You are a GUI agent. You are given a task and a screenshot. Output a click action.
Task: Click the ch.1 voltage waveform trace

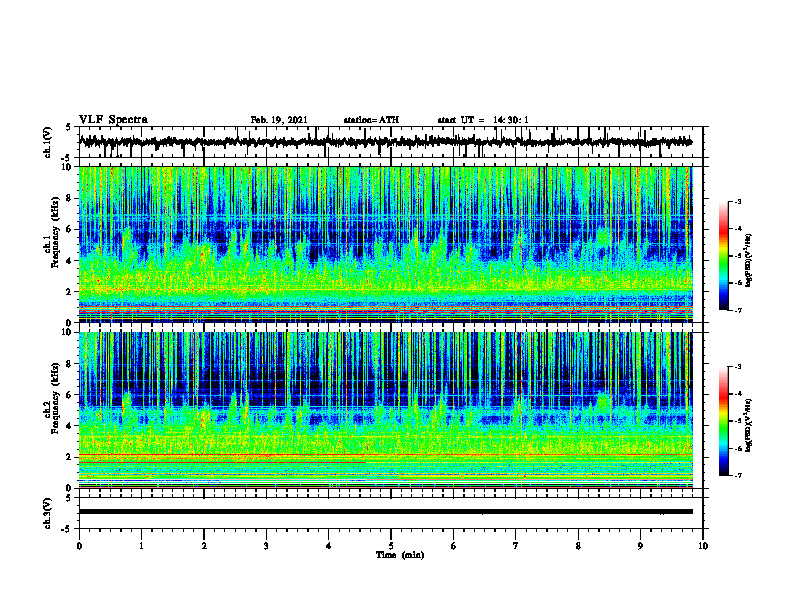coord(385,142)
